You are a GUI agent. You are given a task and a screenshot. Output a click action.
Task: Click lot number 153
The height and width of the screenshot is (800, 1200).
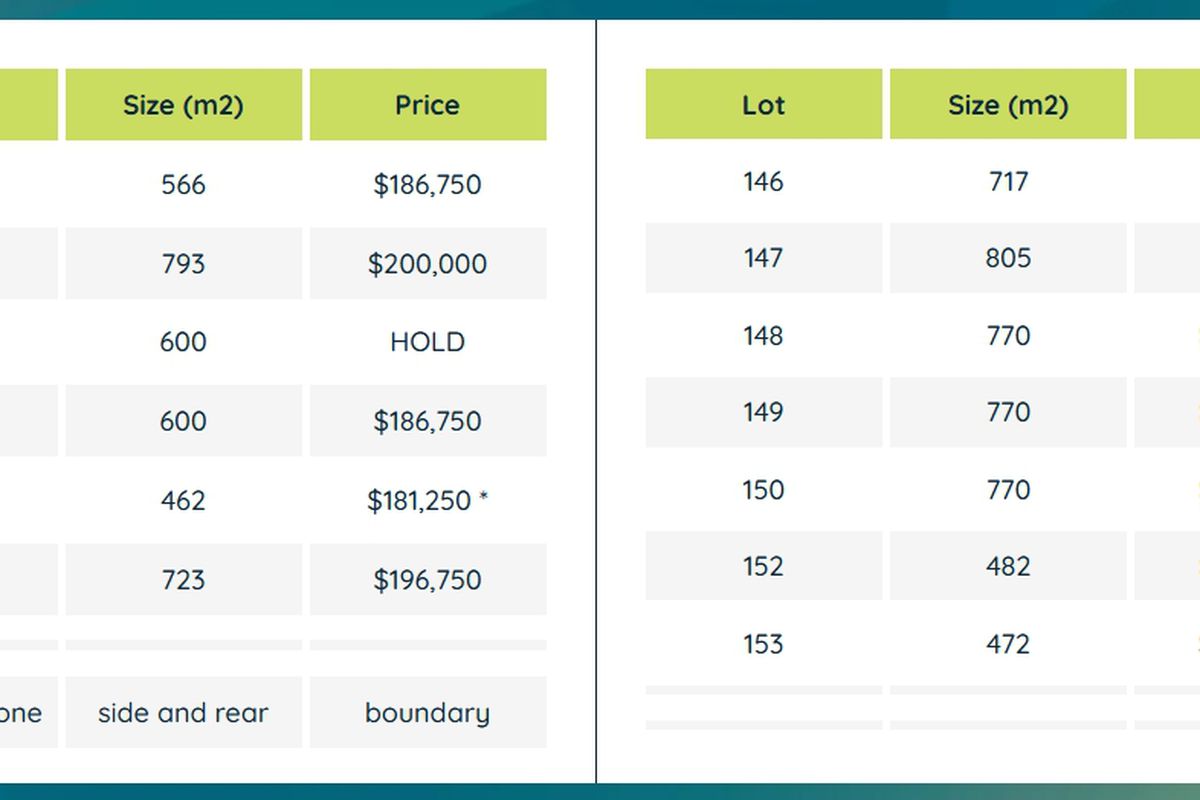tap(764, 643)
